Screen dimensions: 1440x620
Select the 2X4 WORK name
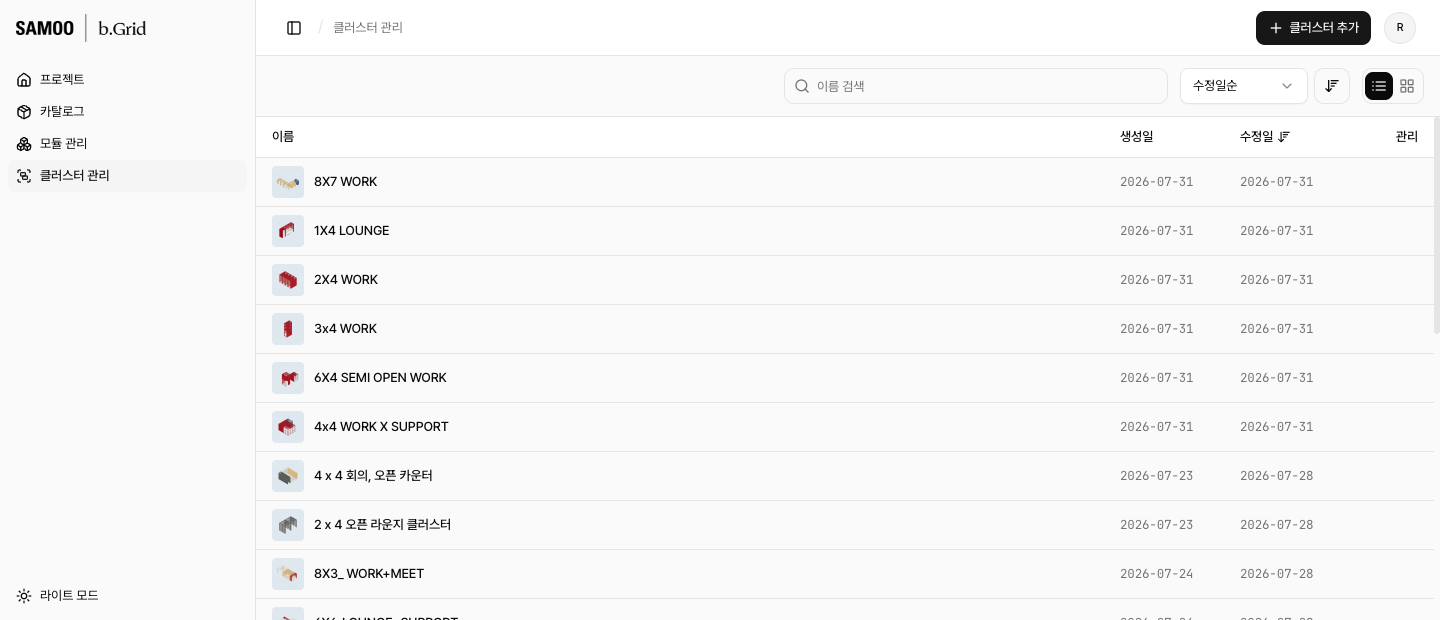click(346, 280)
